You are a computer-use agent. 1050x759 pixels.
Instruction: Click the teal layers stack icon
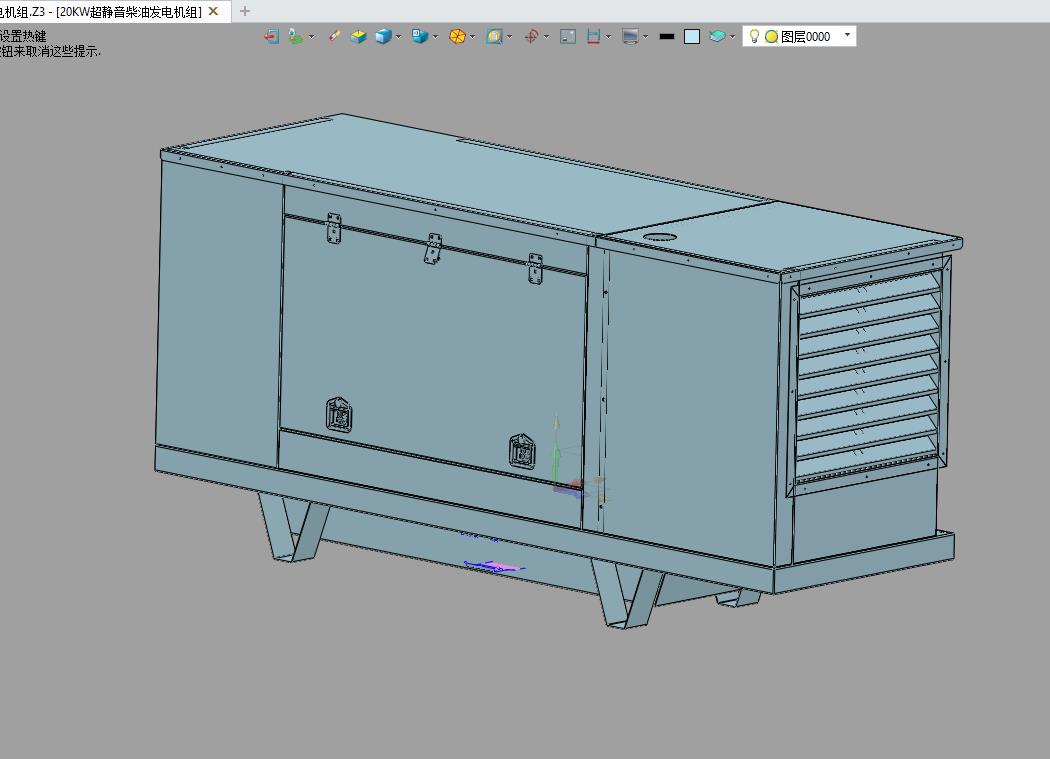(717, 36)
